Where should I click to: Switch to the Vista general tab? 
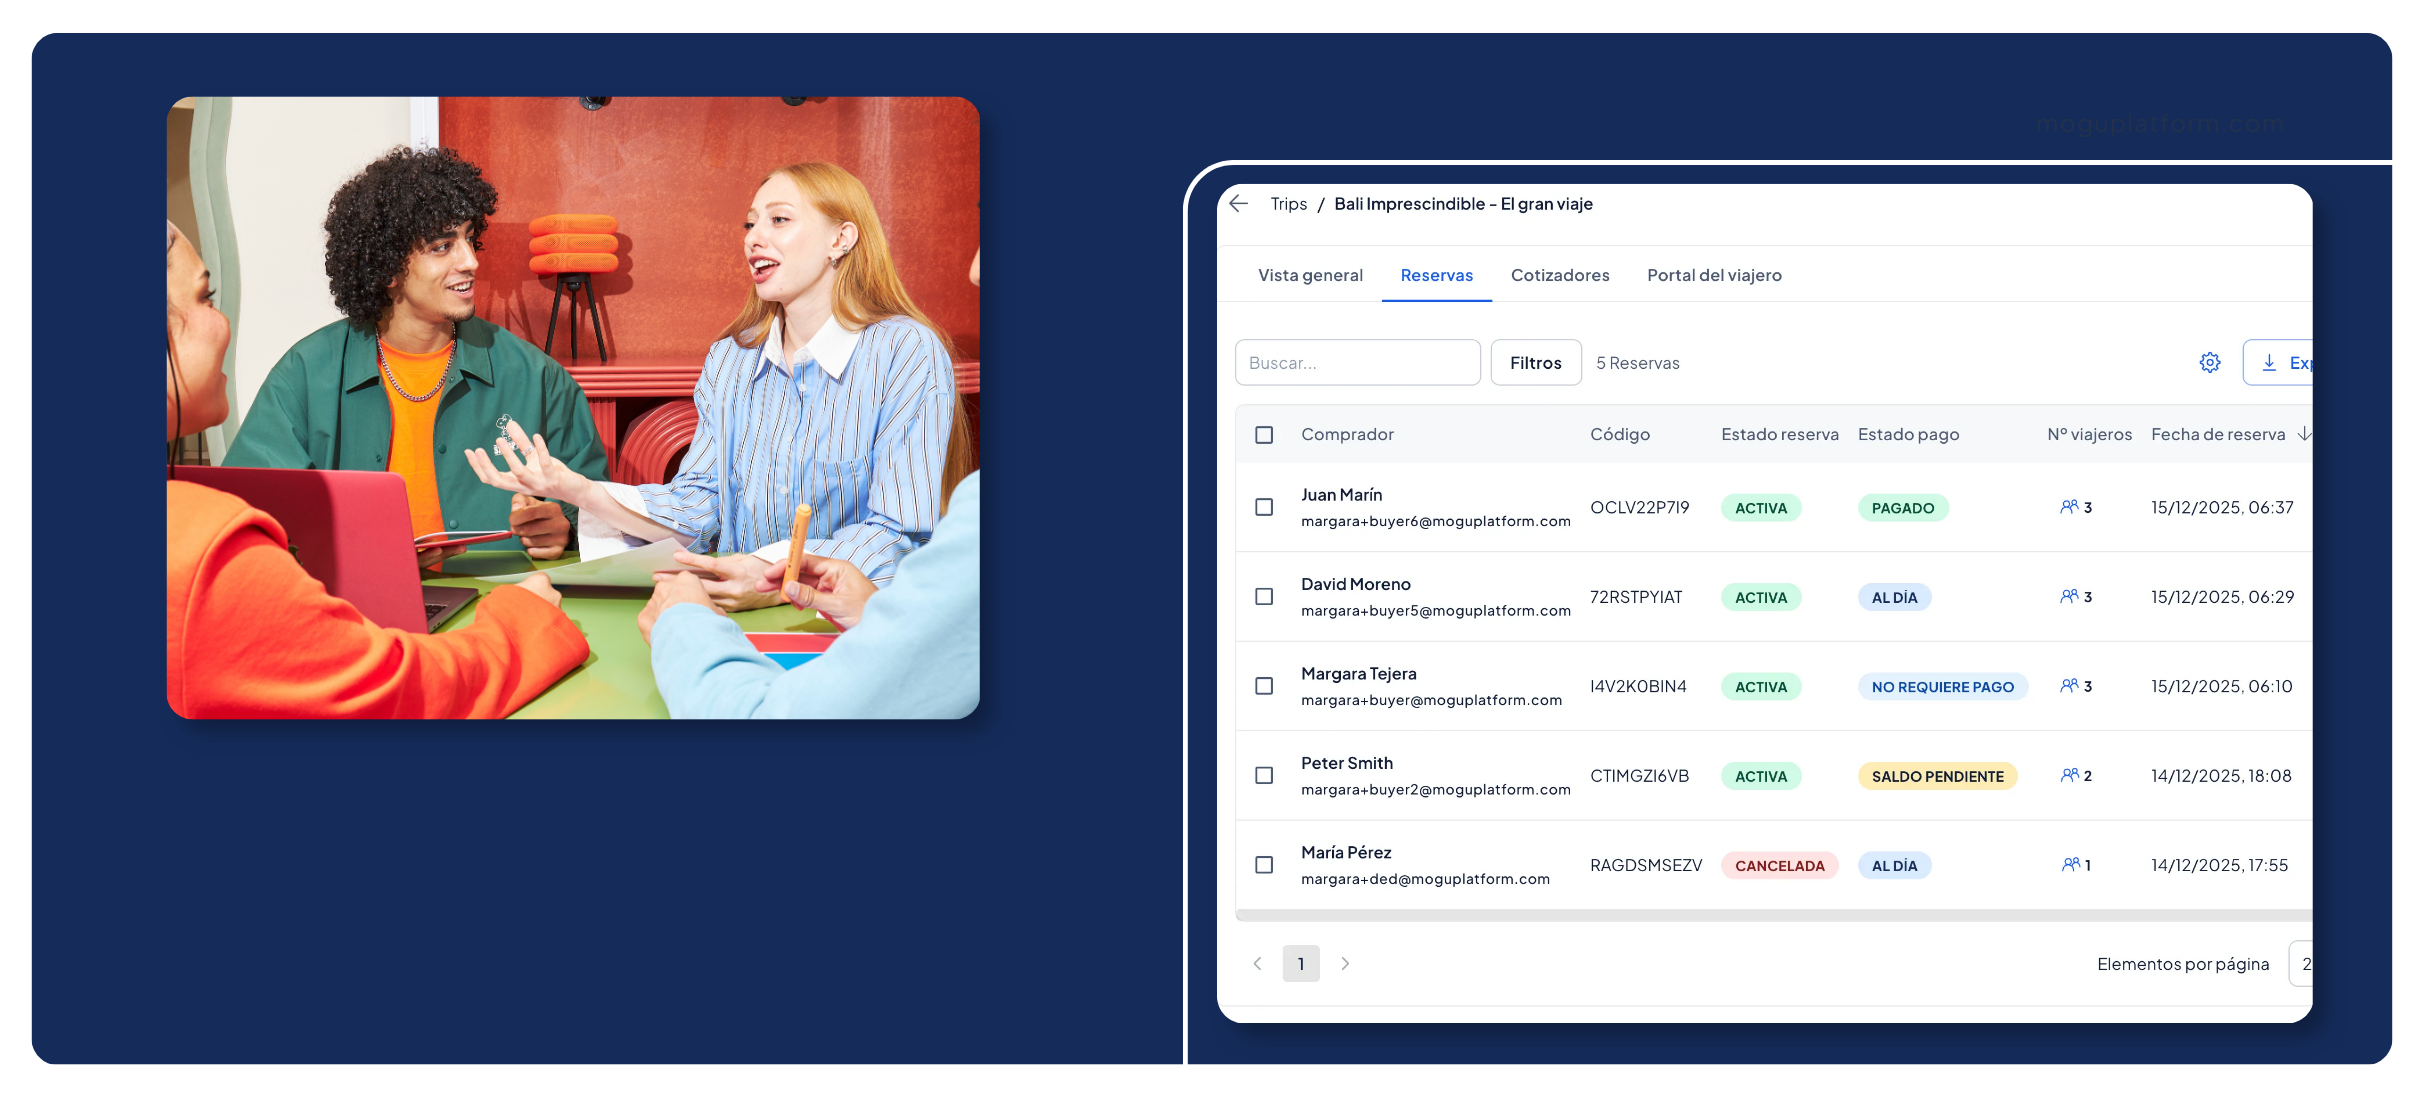[x=1310, y=275]
